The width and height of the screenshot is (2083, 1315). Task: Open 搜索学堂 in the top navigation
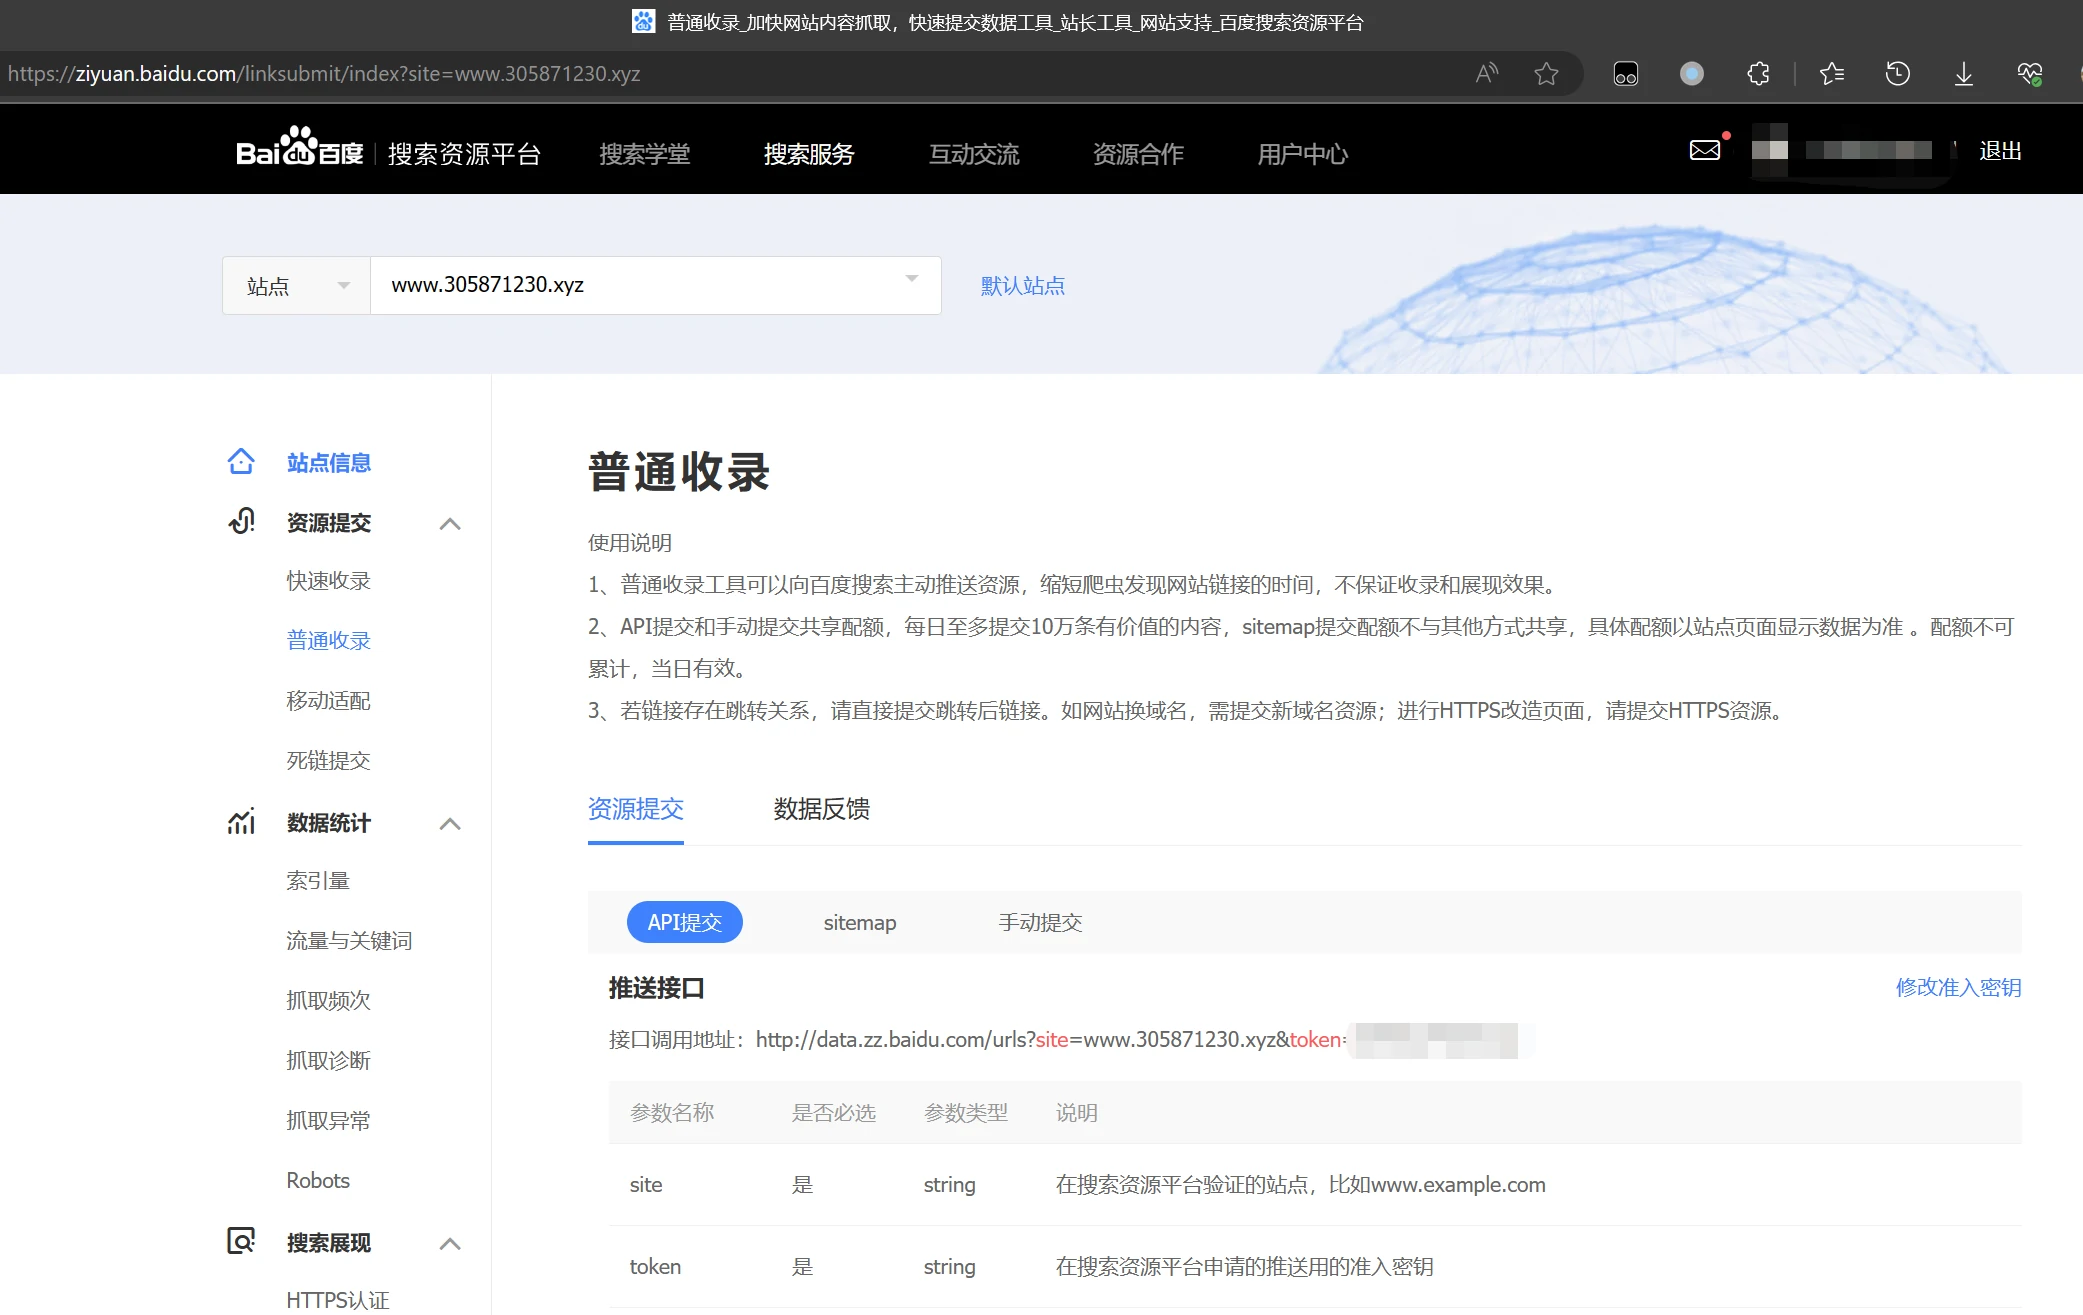(x=645, y=154)
